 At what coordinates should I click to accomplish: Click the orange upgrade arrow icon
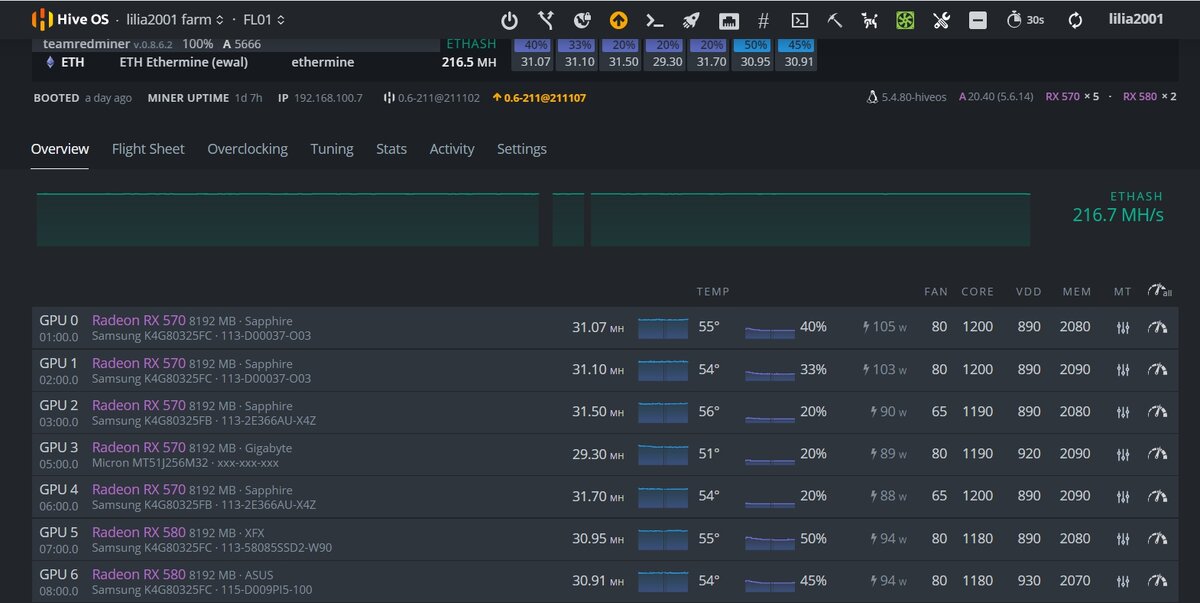618,19
